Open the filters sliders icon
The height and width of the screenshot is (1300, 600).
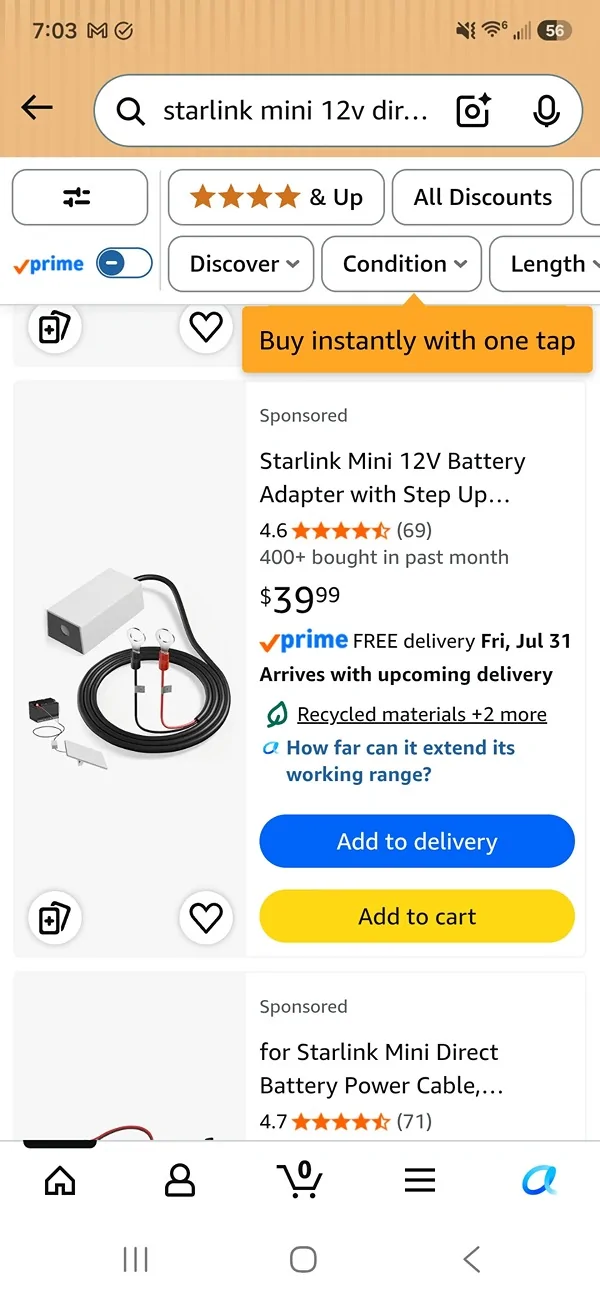[80, 197]
